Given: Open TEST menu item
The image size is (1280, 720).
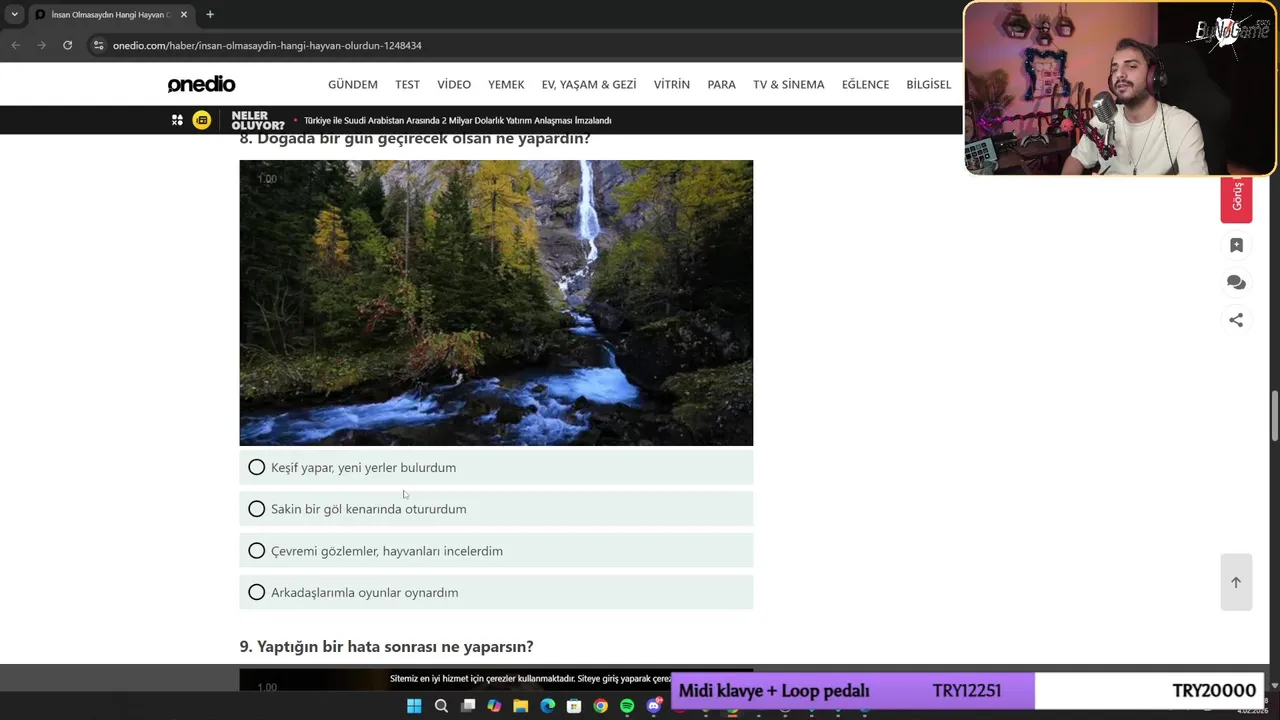Looking at the screenshot, I should tap(407, 84).
